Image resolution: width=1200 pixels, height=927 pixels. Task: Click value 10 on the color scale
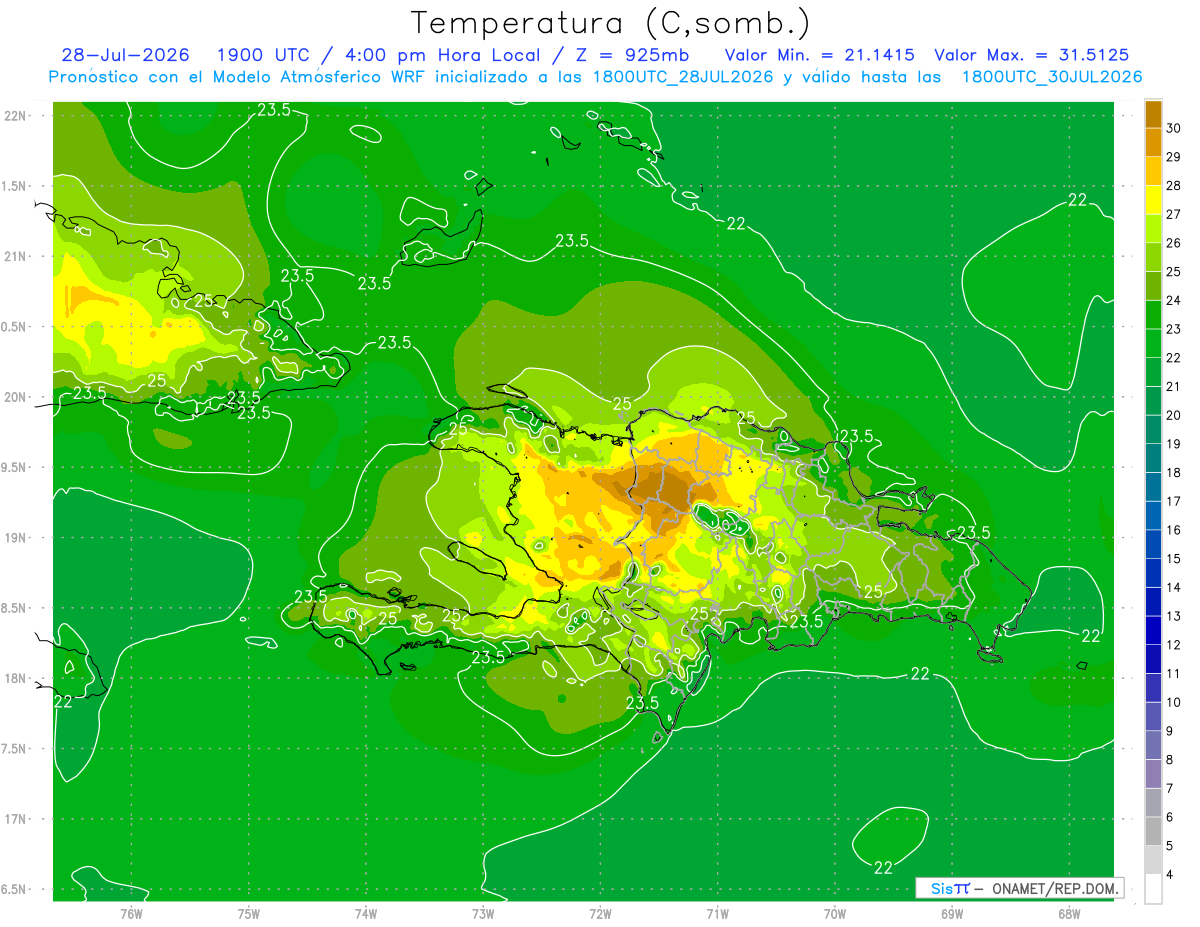(1174, 702)
